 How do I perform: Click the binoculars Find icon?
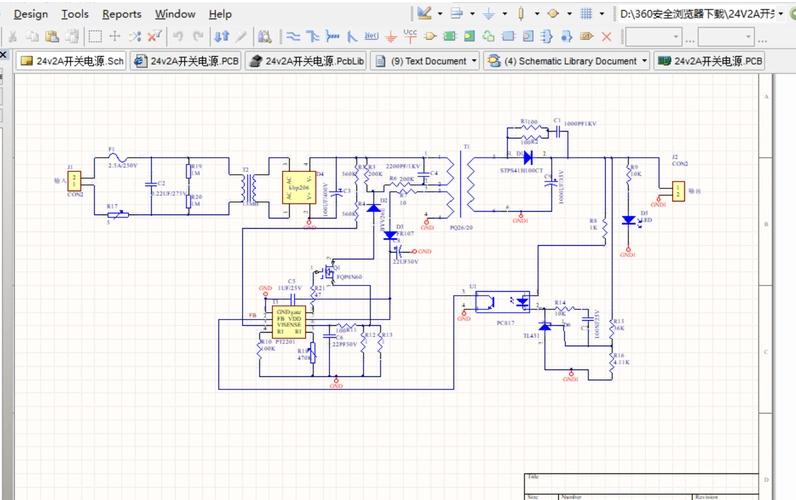264,37
